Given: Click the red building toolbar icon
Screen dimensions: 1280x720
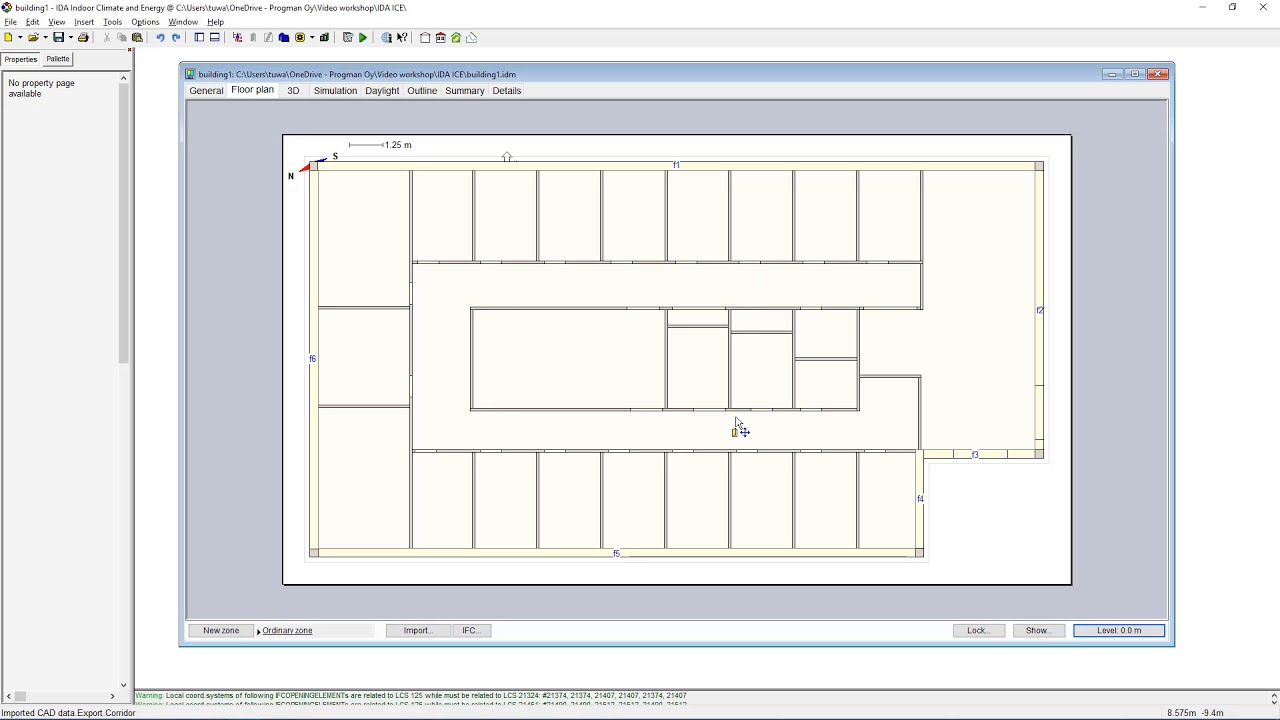Looking at the screenshot, I should point(440,37).
